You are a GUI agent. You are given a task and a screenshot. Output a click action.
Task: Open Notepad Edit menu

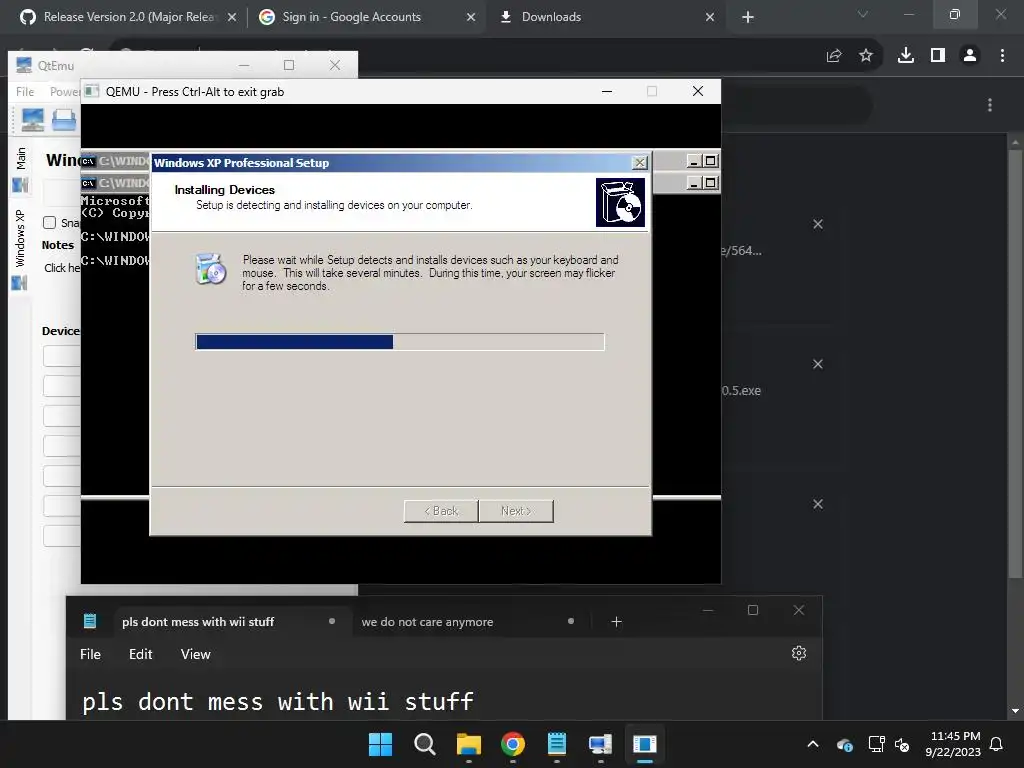coord(140,654)
